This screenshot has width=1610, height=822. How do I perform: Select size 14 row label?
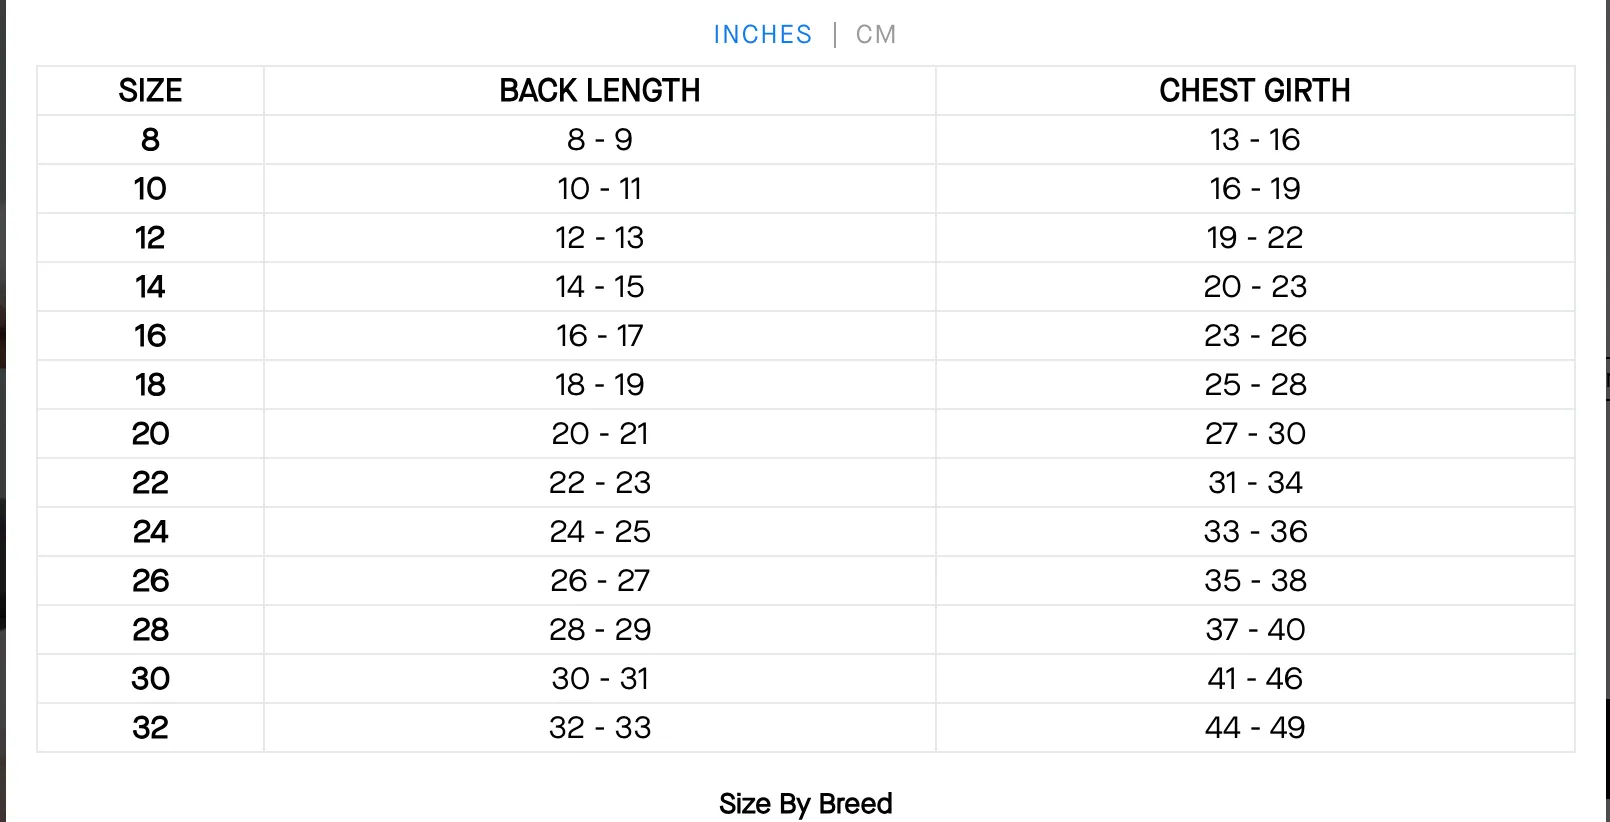click(151, 287)
